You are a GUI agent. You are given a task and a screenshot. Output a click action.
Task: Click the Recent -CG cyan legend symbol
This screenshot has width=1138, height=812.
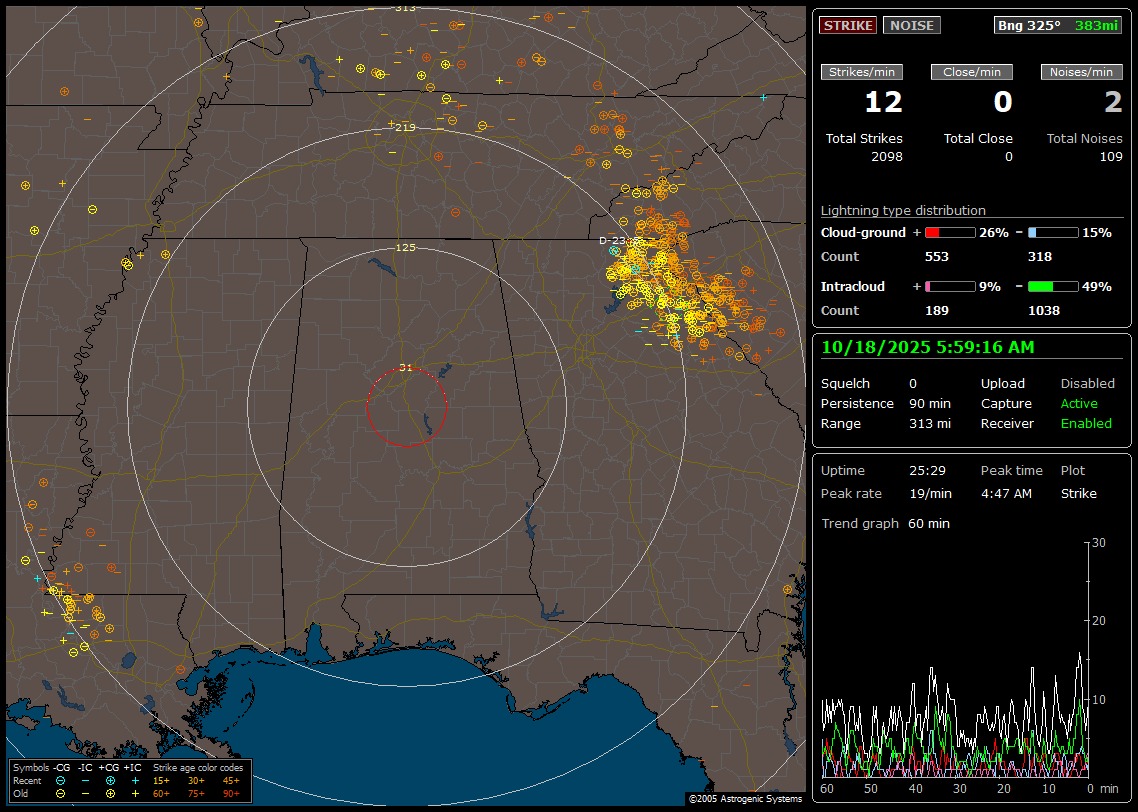[61, 780]
